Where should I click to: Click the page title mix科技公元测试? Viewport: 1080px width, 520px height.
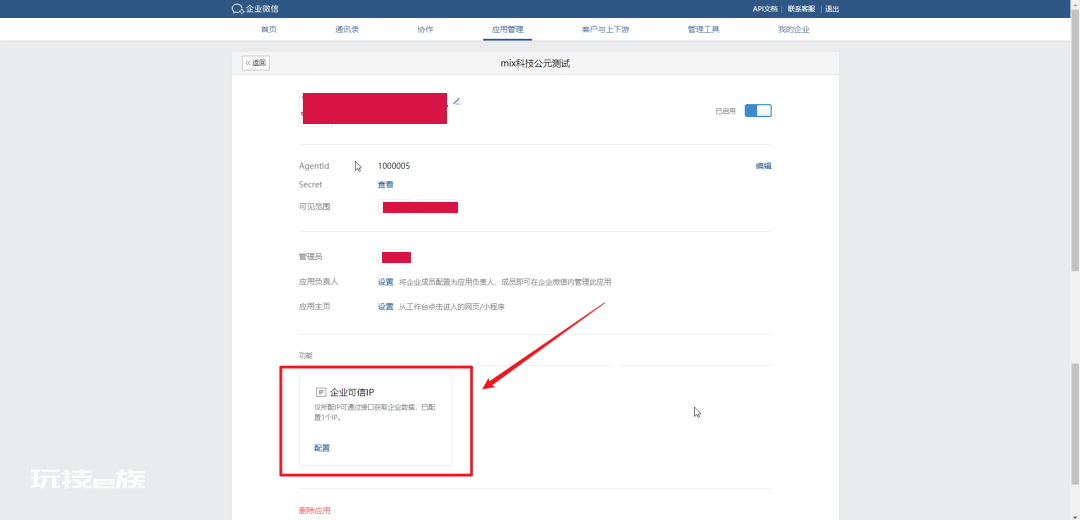point(535,63)
